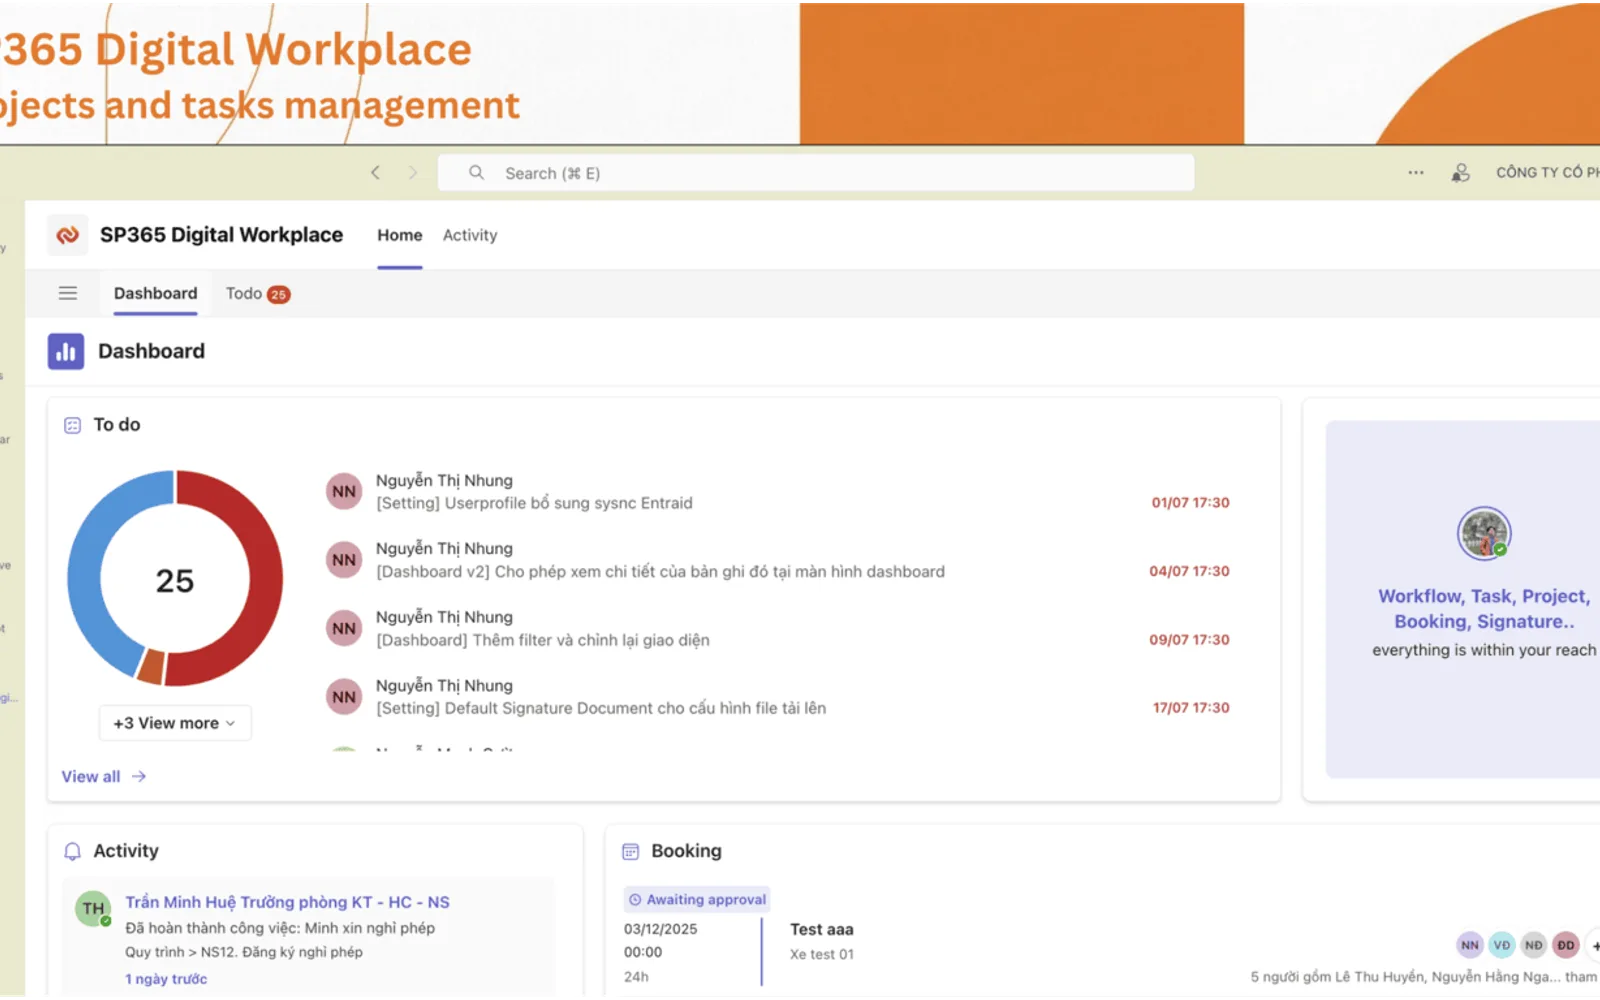Click the VĐ participant avatar in Booking
Viewport: 1600px width, 1000px height.
(1502, 944)
